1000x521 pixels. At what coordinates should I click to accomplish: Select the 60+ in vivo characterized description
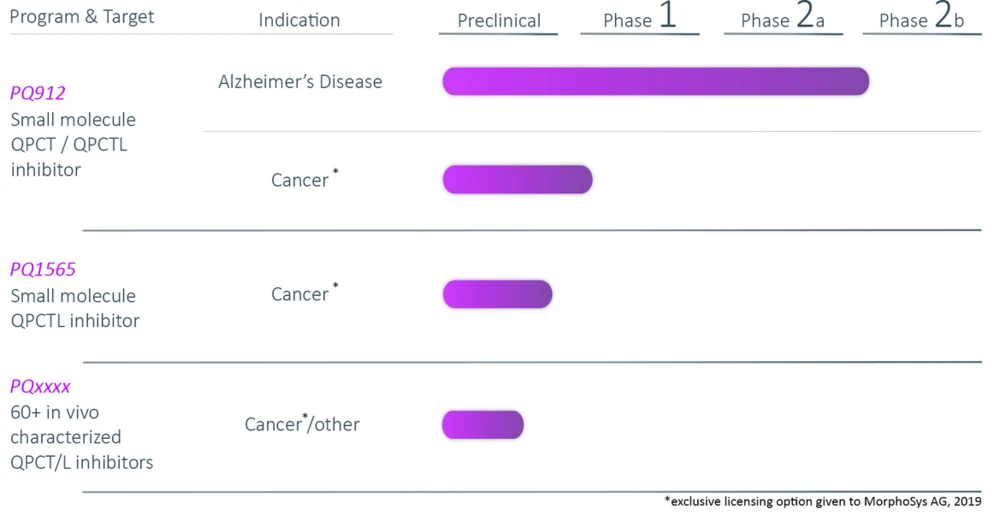coord(81,437)
